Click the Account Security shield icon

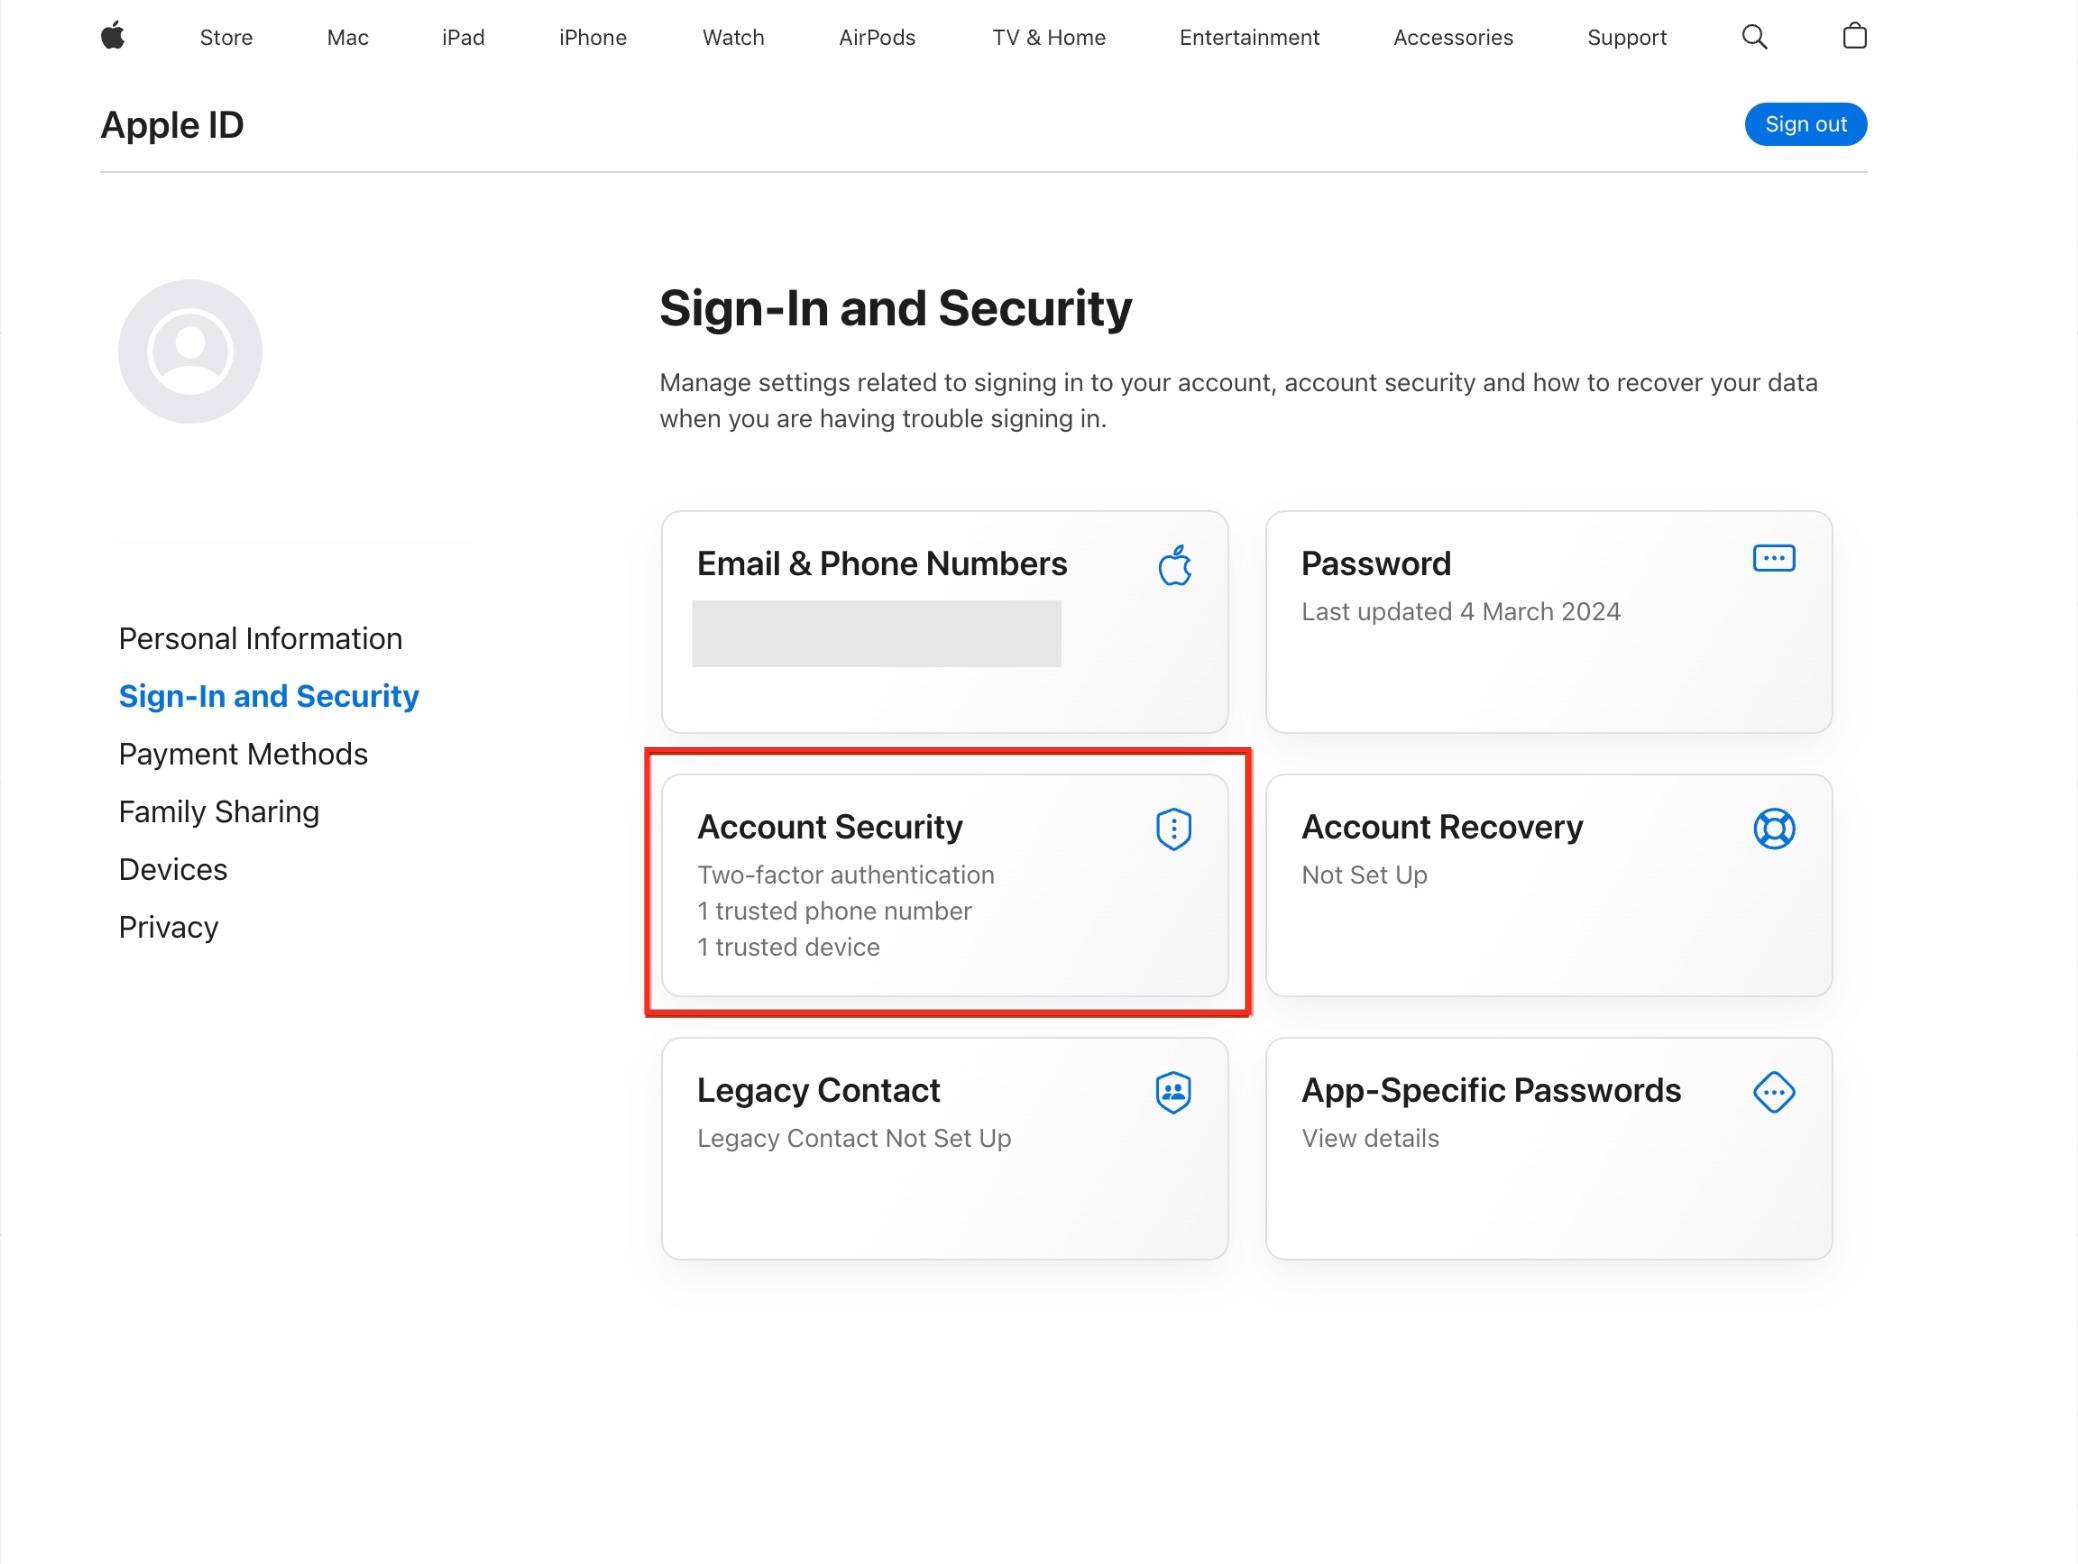pos(1173,829)
